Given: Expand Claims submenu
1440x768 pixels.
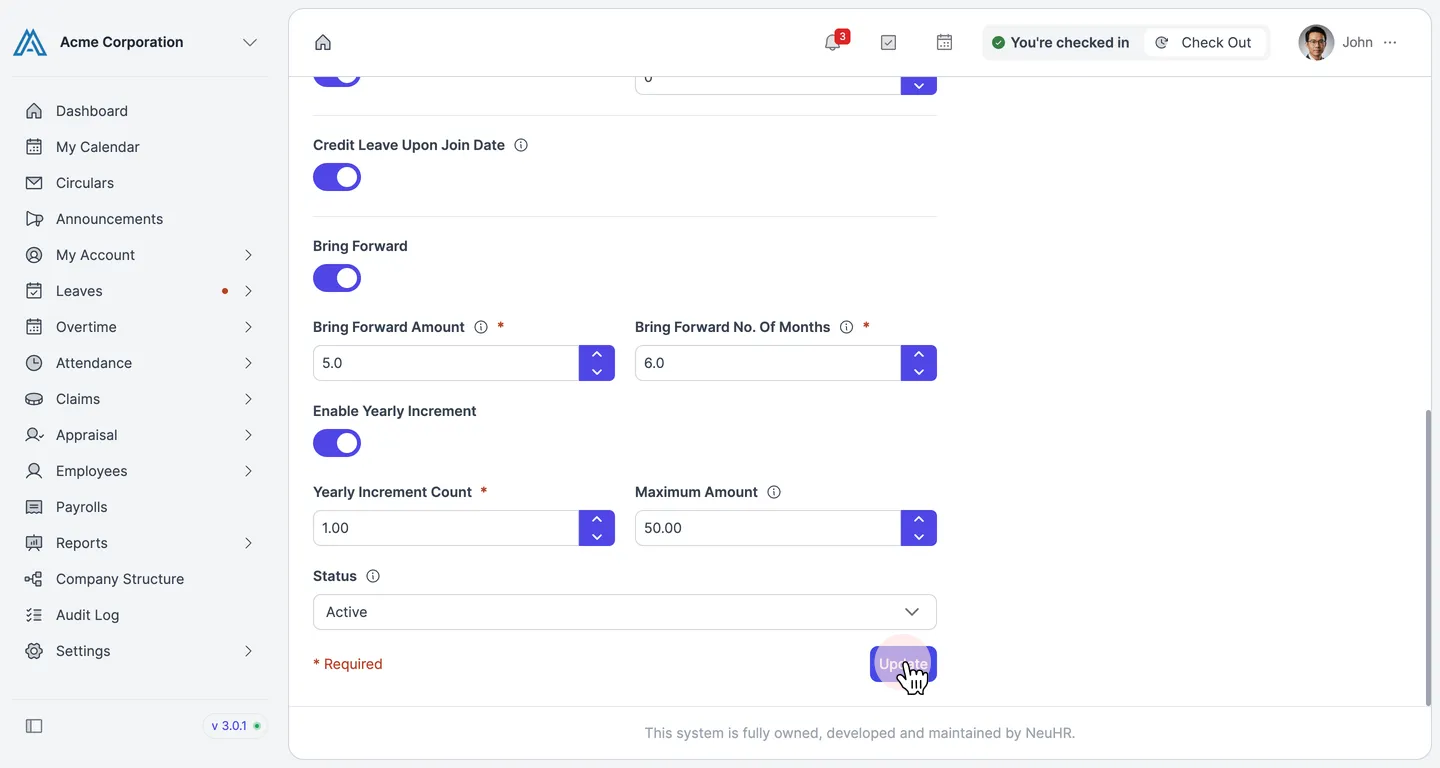Looking at the screenshot, I should (140, 399).
